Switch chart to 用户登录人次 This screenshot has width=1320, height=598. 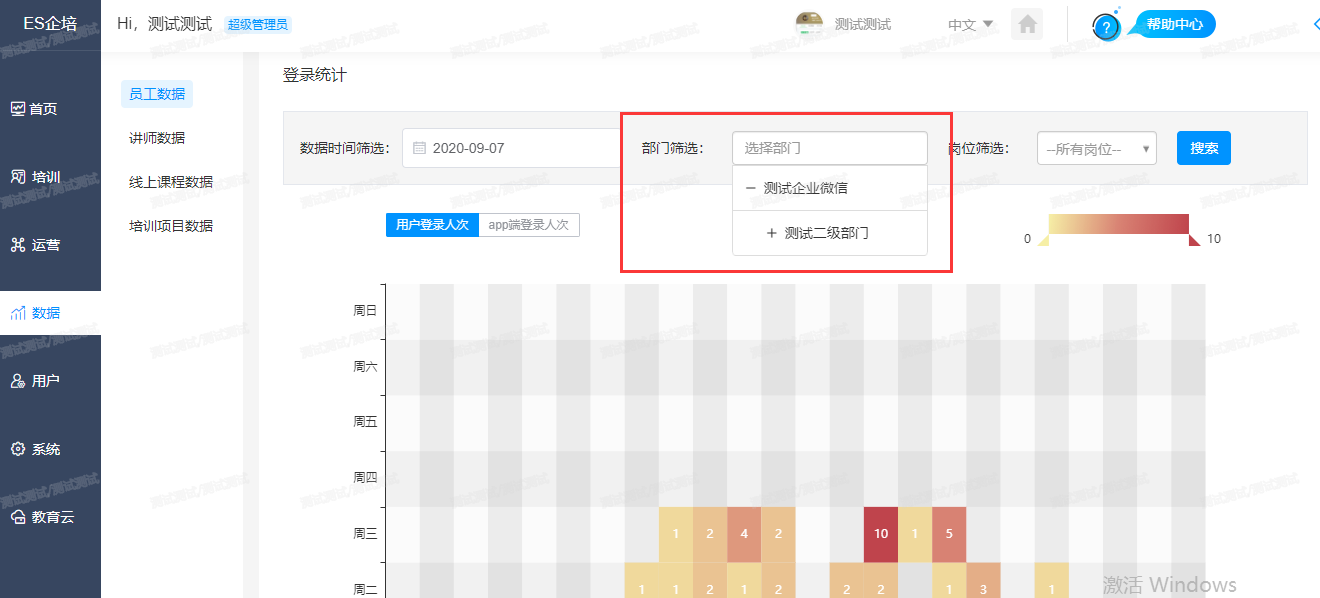coord(432,225)
